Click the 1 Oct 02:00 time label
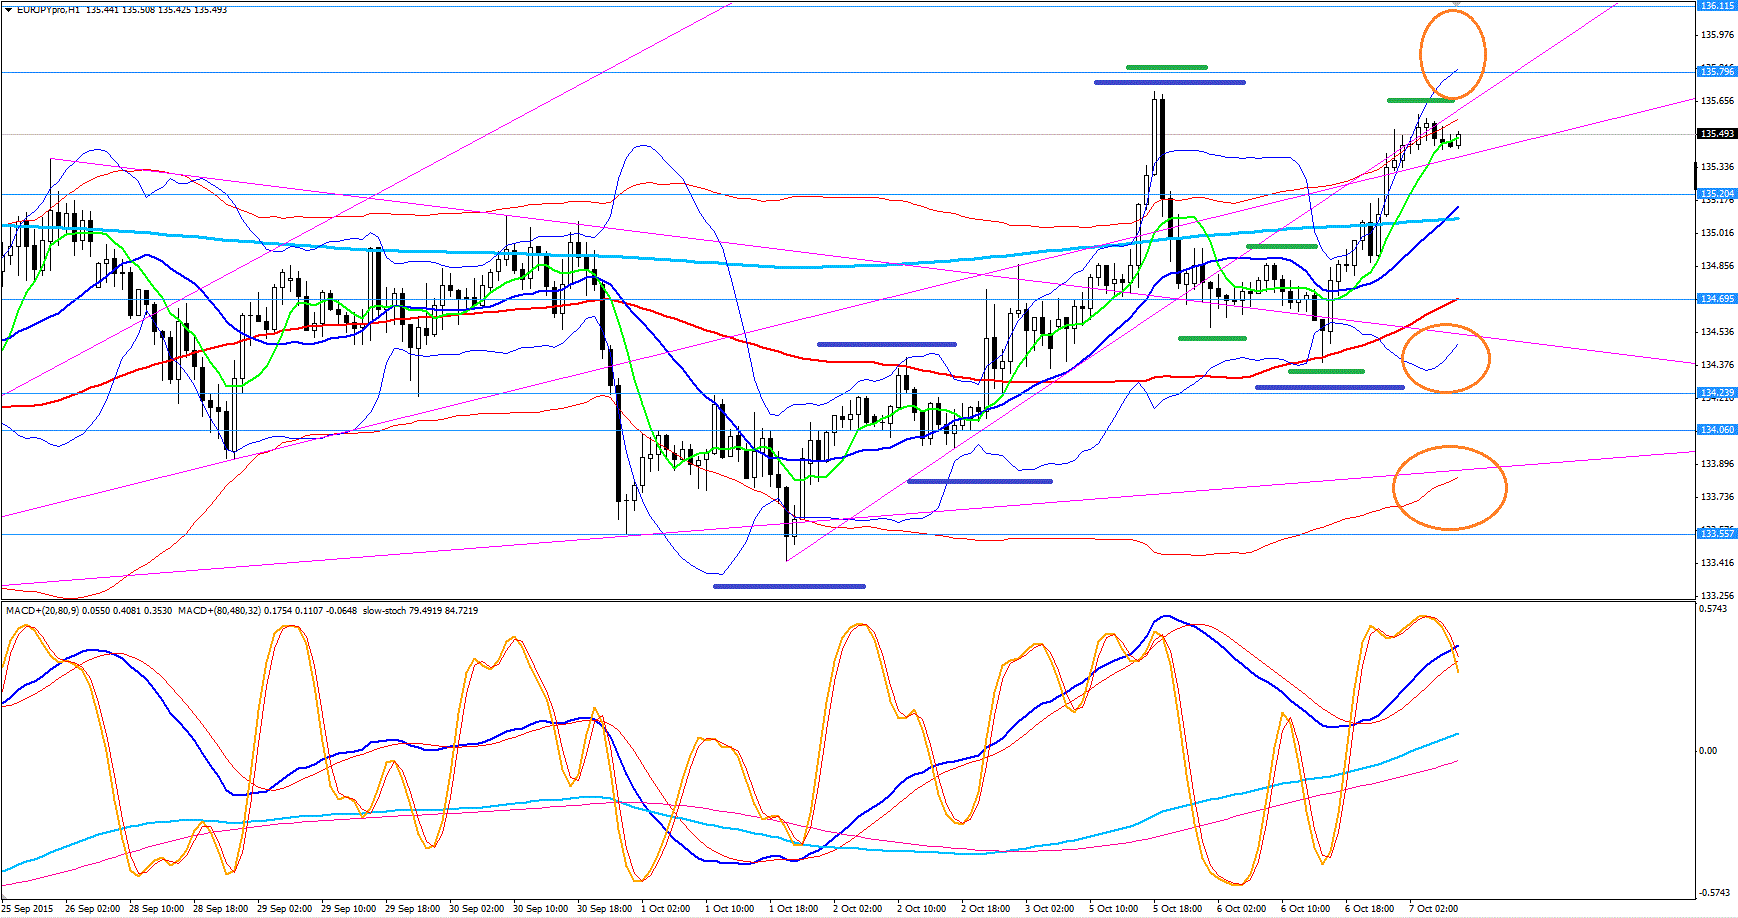The height and width of the screenshot is (918, 1738). 665,909
